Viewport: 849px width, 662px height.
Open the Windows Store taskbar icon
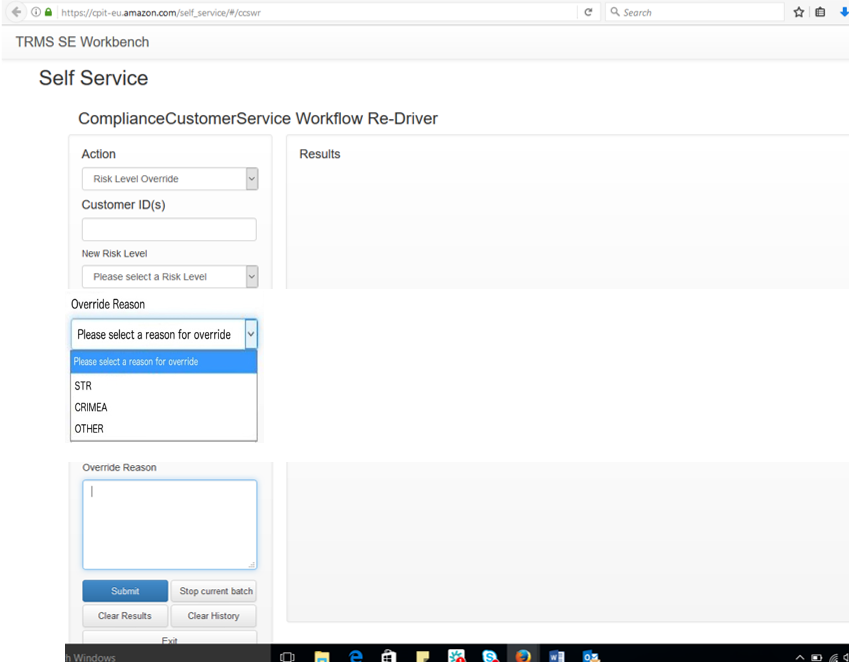coord(388,656)
